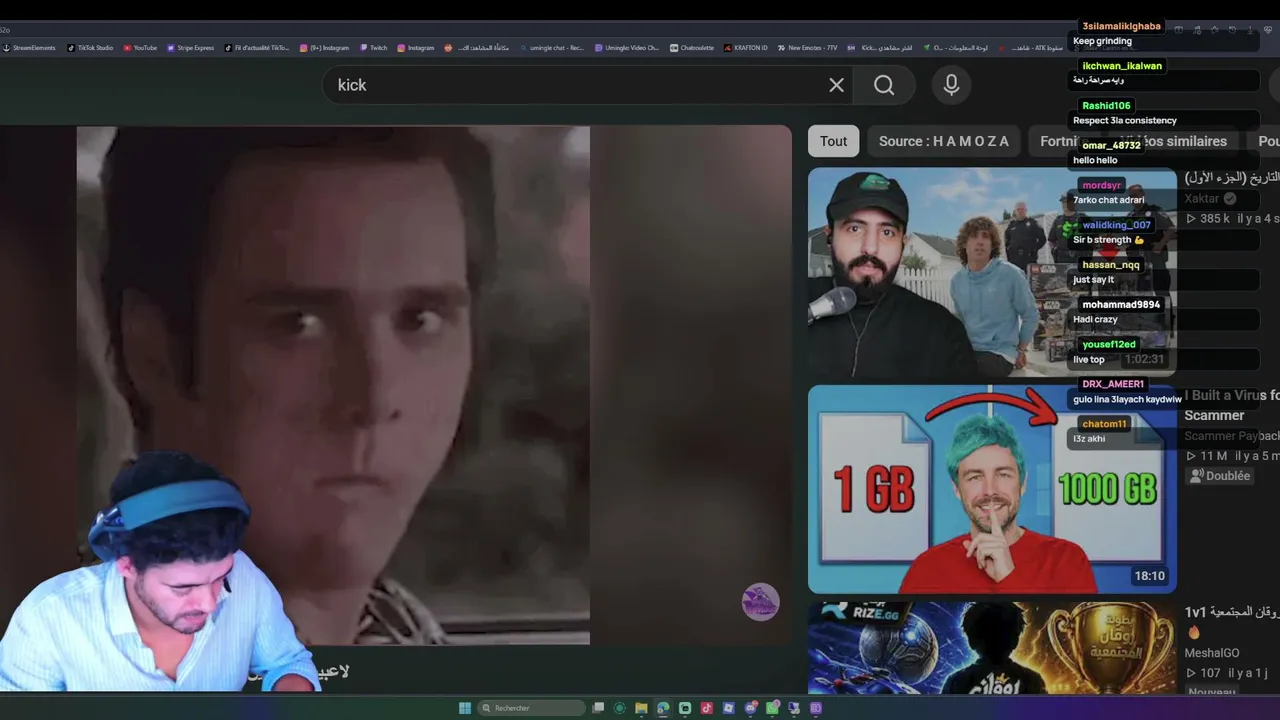Click the Xaktar channel name
Viewport: 1280px width, 720px height.
pos(1202,198)
